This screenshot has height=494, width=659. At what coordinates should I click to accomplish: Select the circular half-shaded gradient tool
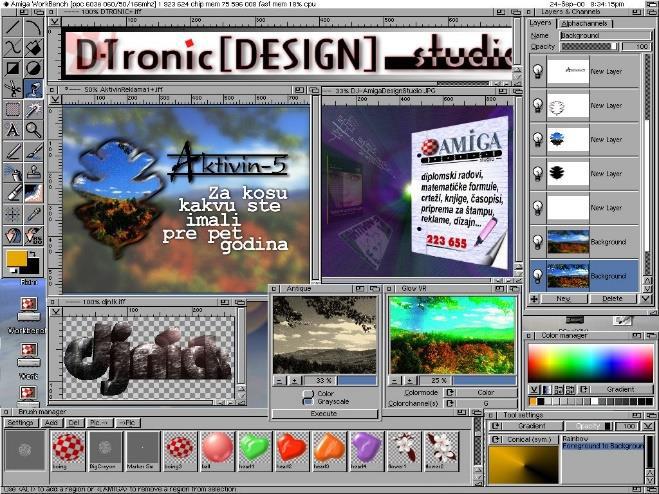pyautogui.click(x=34, y=69)
